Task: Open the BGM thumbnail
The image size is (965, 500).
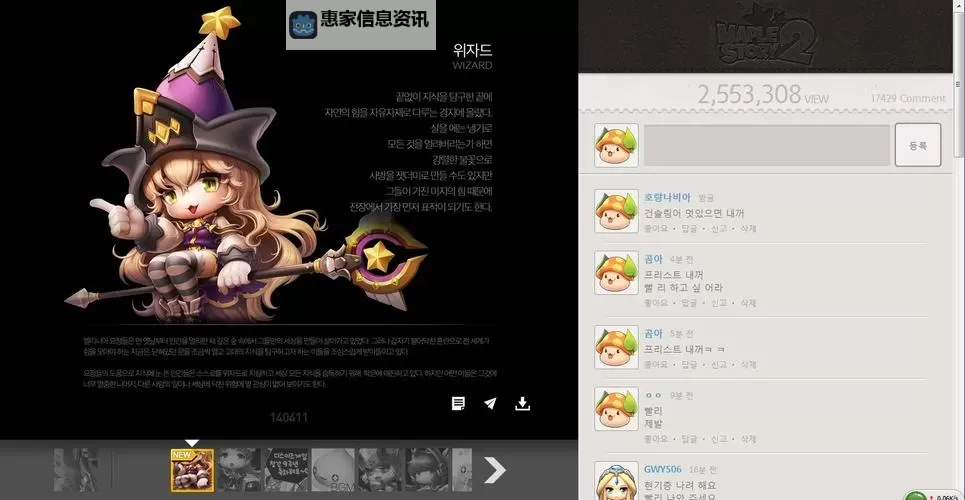Action: [333, 470]
